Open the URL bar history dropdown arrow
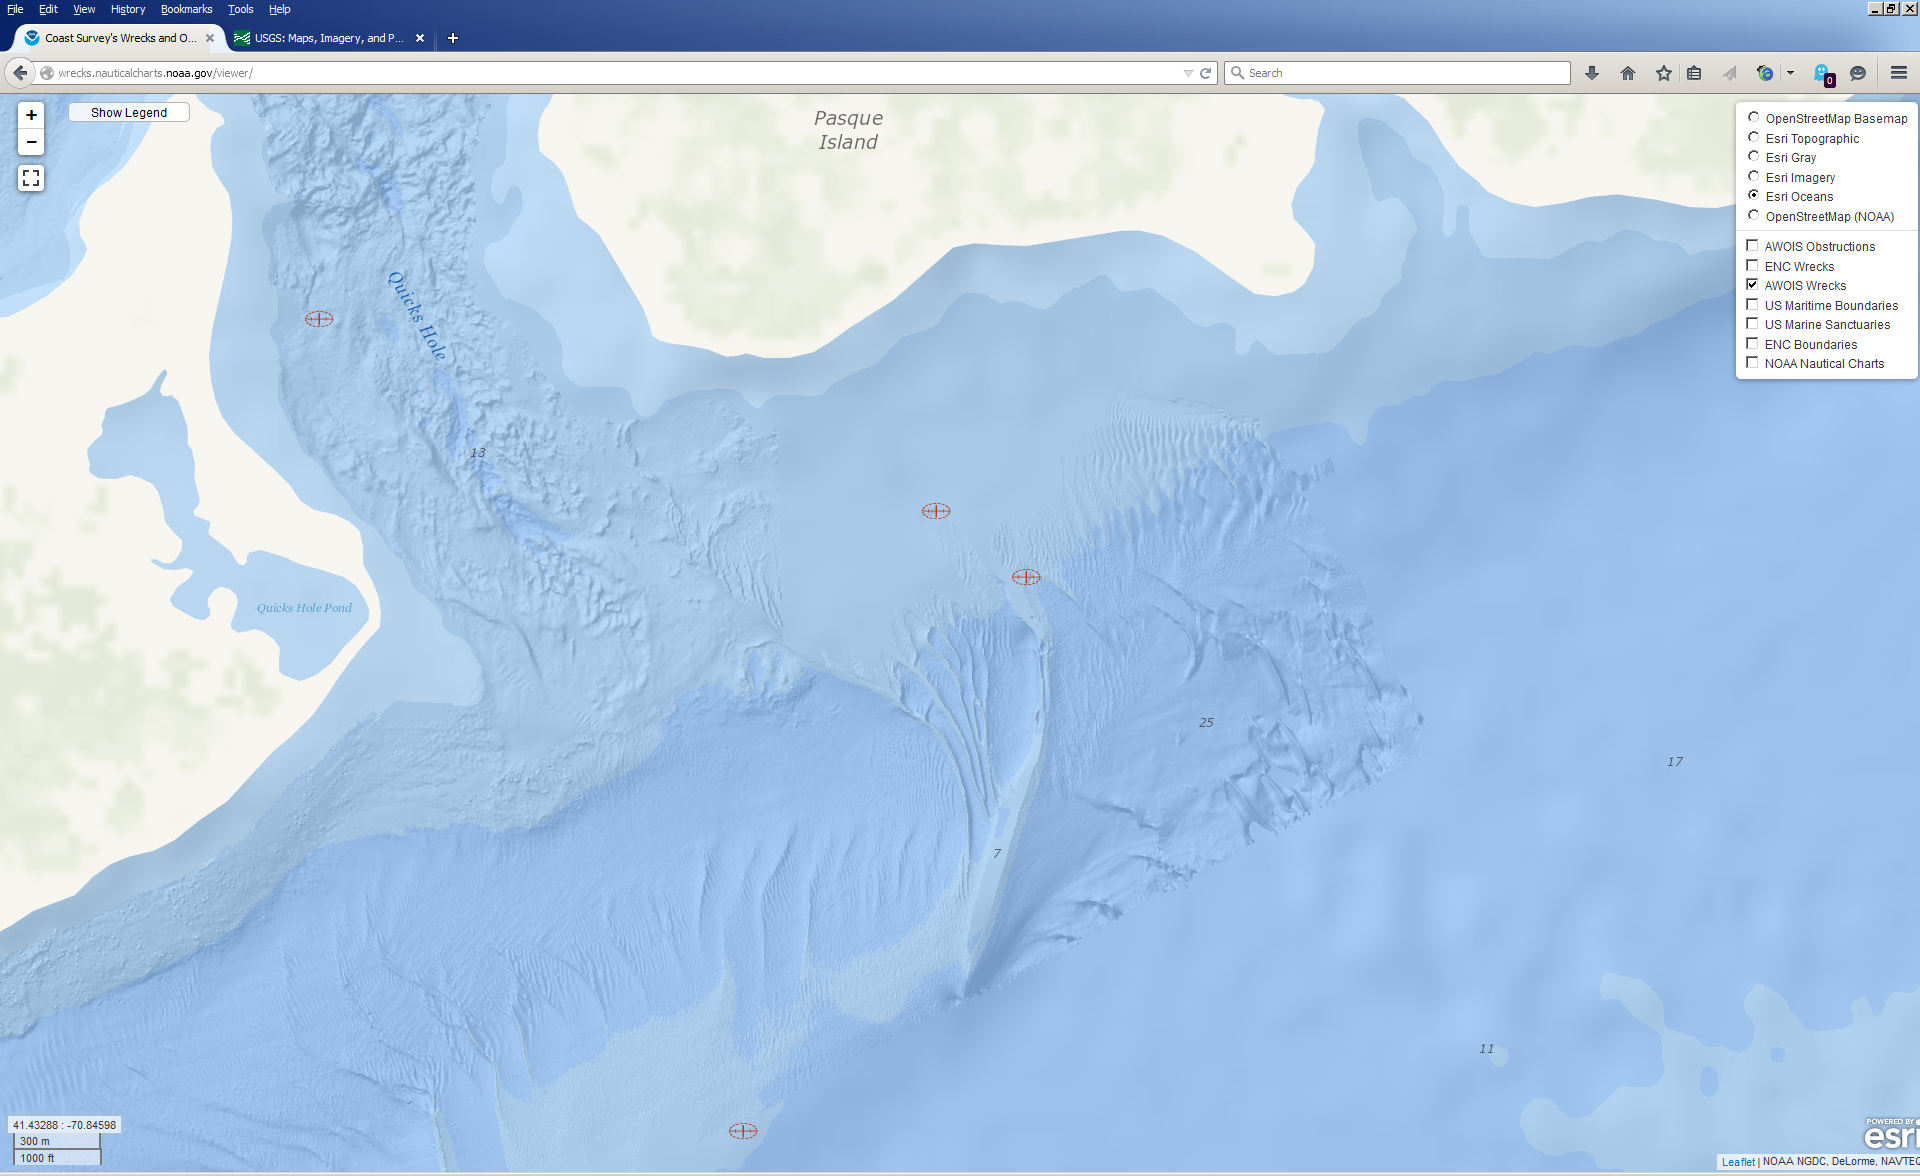The image size is (1920, 1176). pyautogui.click(x=1188, y=73)
